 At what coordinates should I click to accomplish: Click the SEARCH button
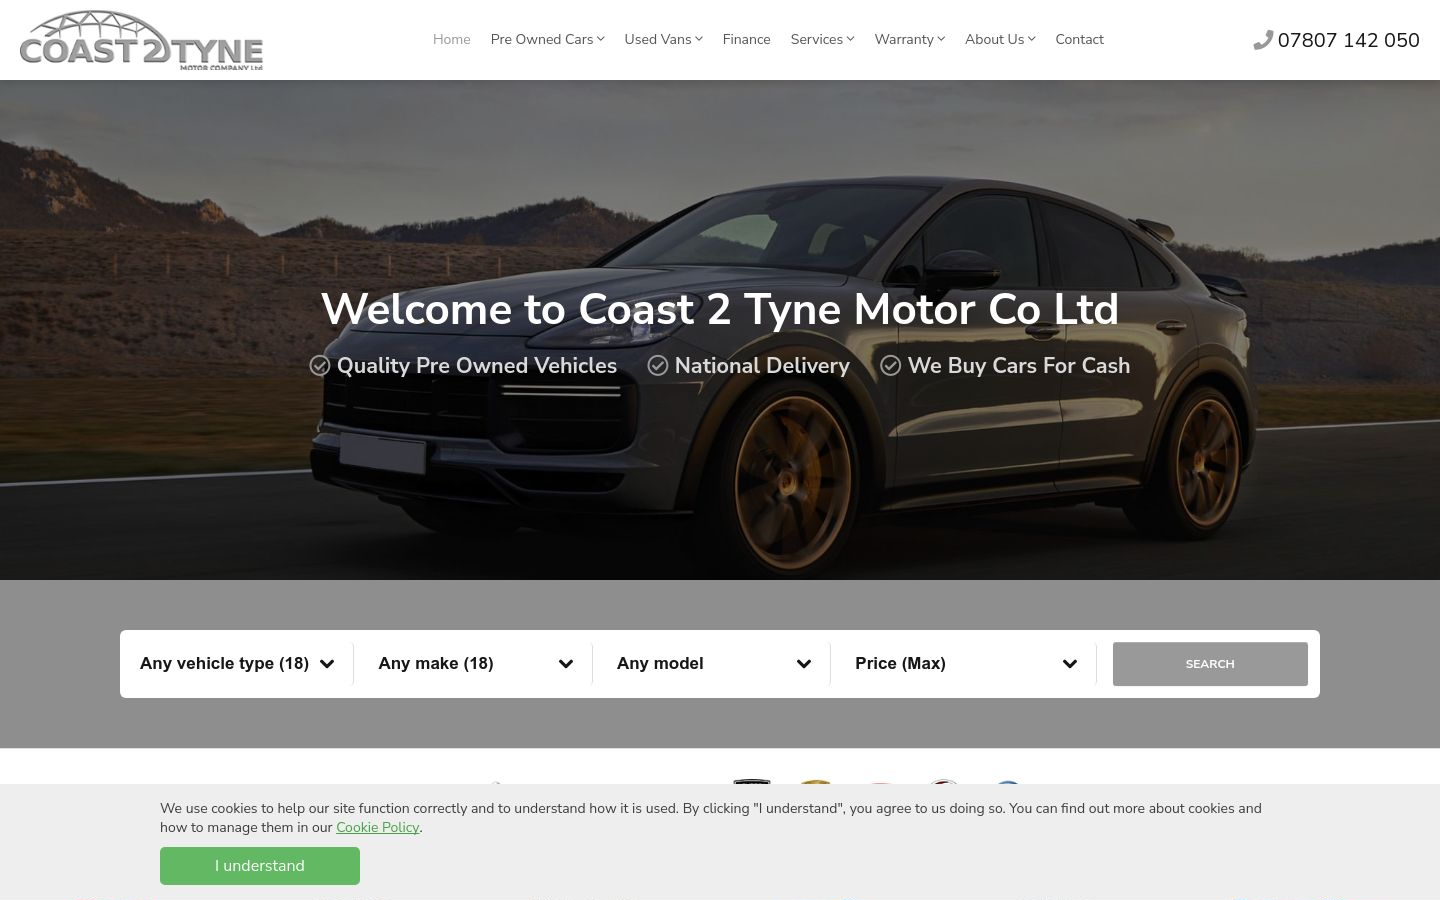pyautogui.click(x=1210, y=664)
